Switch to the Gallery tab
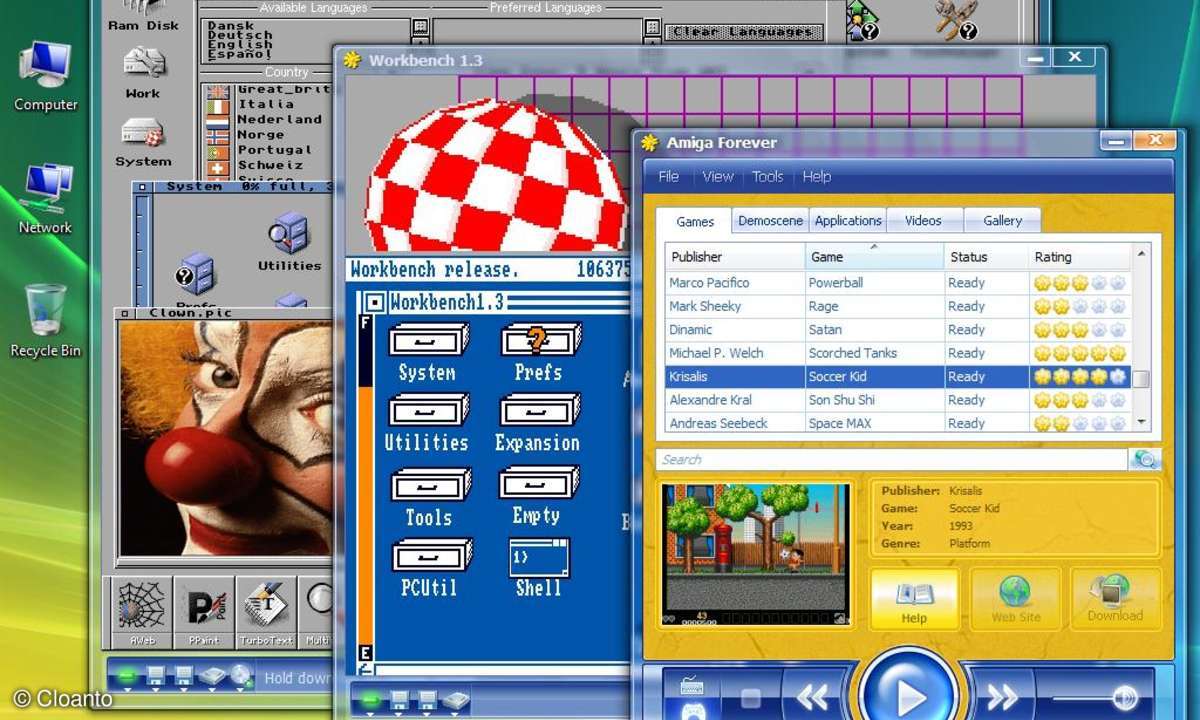The height and width of the screenshot is (720, 1200). [1002, 221]
